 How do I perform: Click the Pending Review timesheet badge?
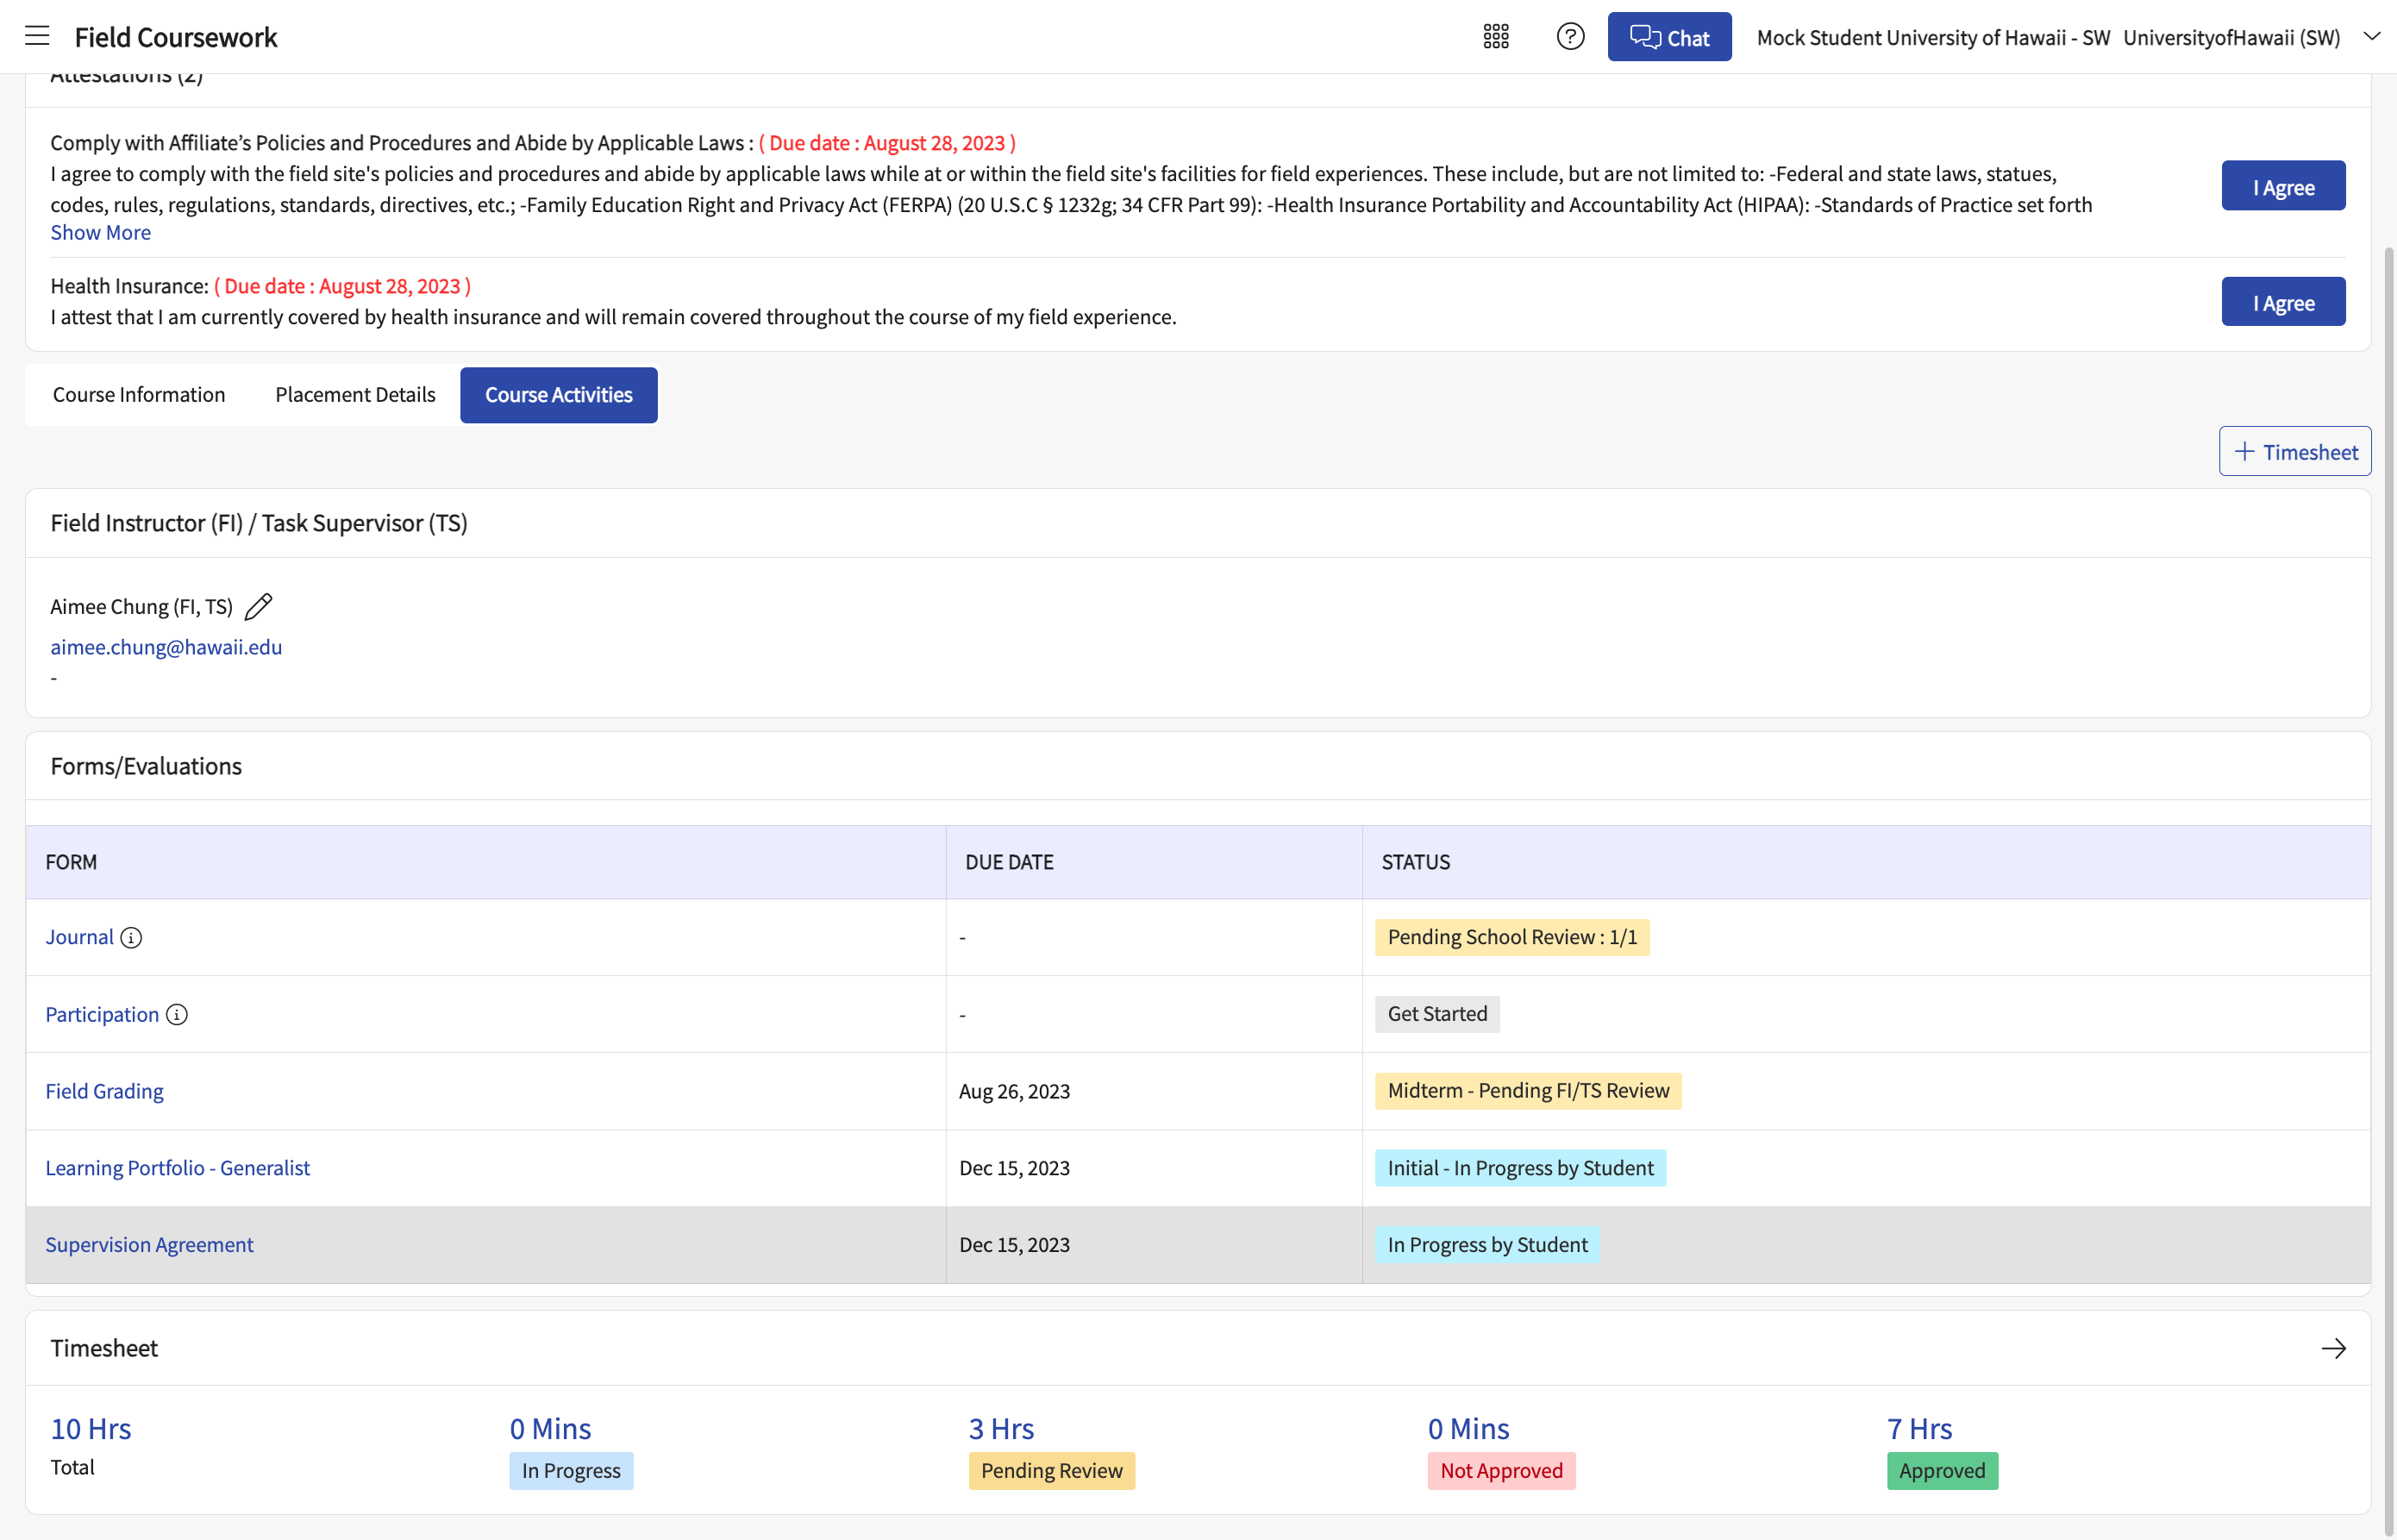pyautogui.click(x=1051, y=1471)
